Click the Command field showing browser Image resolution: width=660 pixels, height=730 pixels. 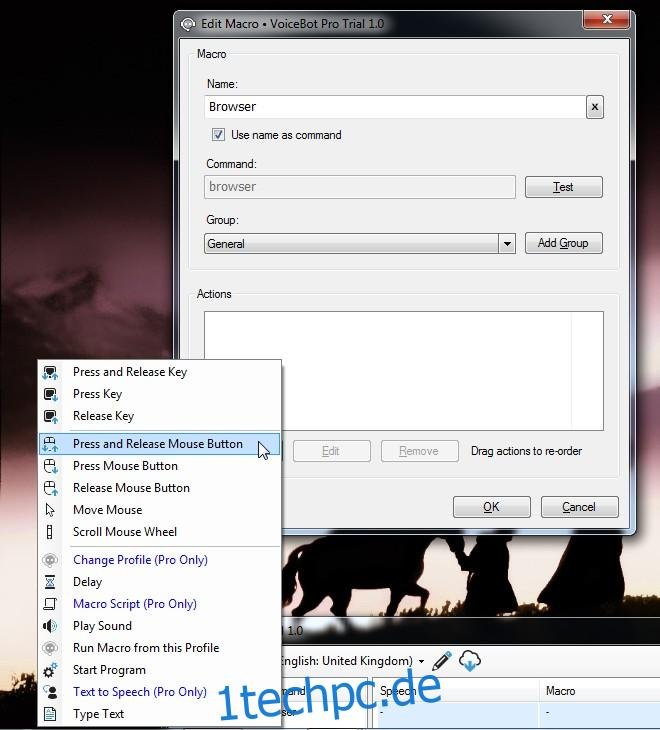coord(360,187)
